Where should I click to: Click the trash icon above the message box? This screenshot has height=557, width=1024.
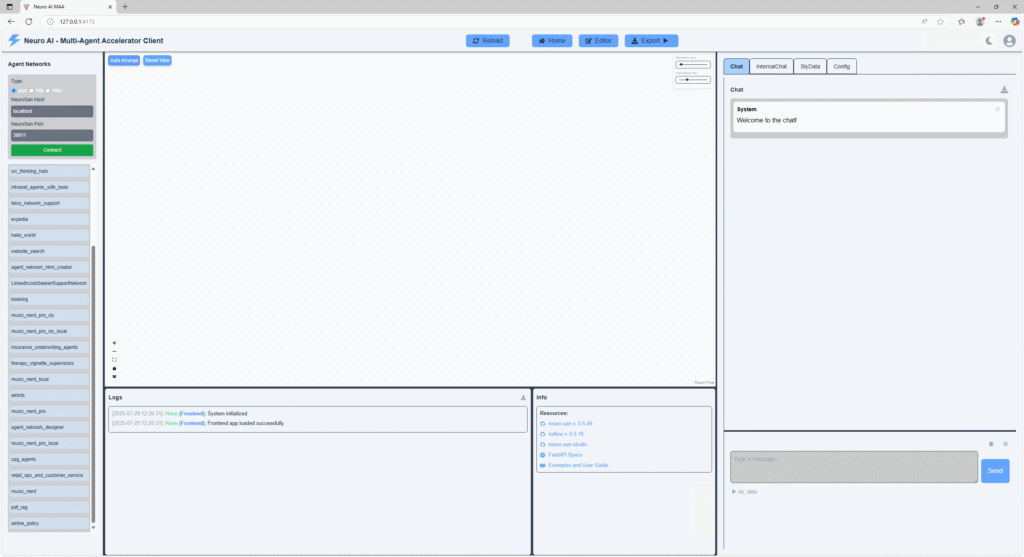point(991,443)
